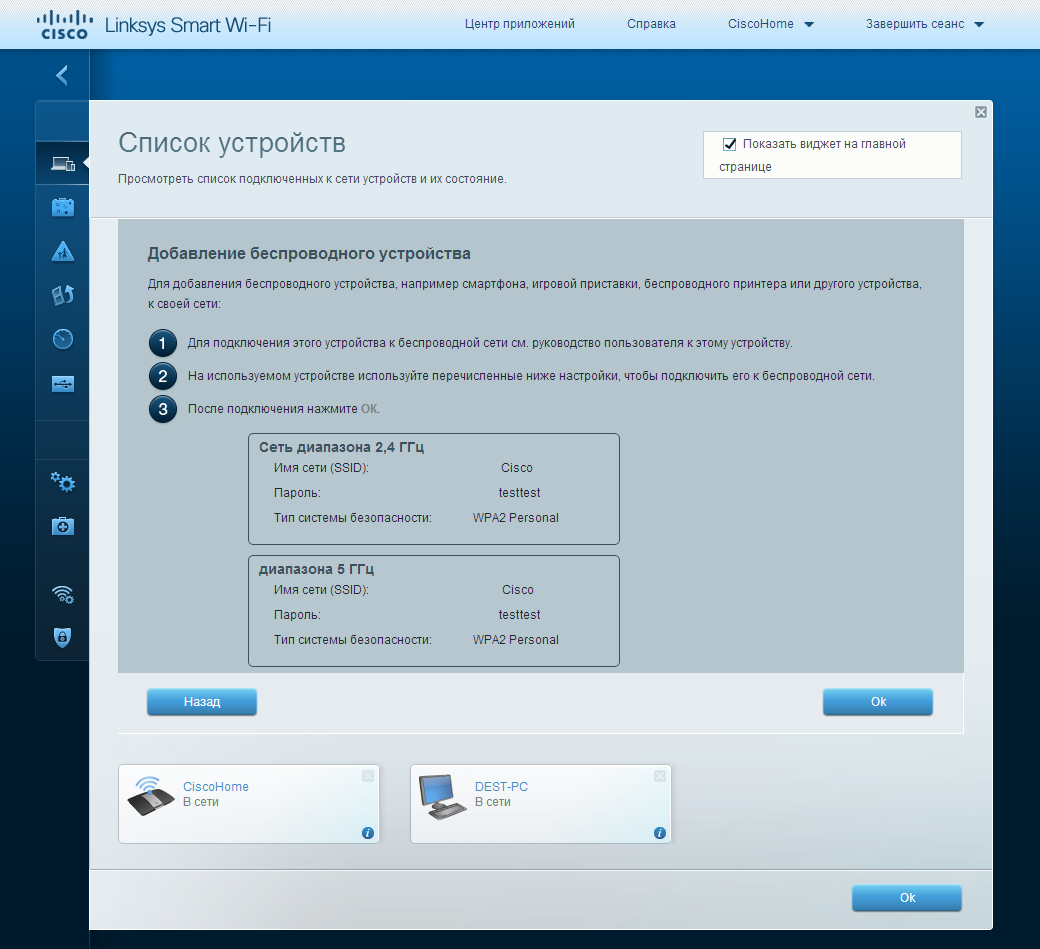Select WPA2 Personal for 5 ГГц network
Screen dimensions: 1040x949
515,640
